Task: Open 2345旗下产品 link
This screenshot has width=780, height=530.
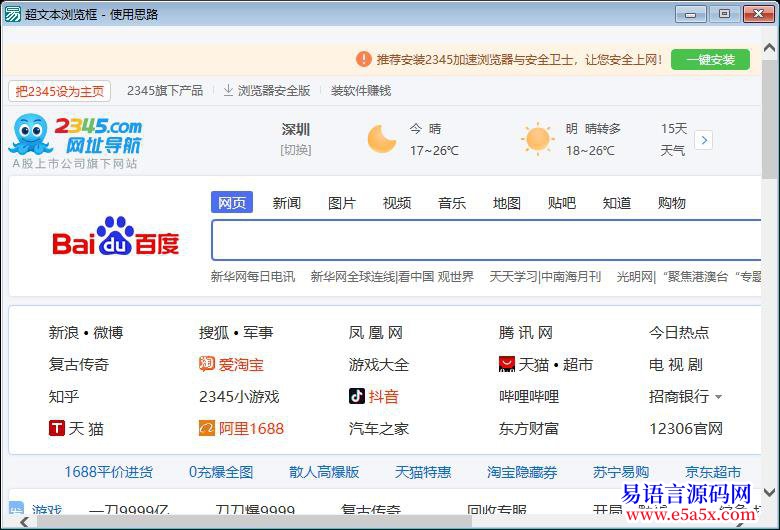Action: point(165,91)
